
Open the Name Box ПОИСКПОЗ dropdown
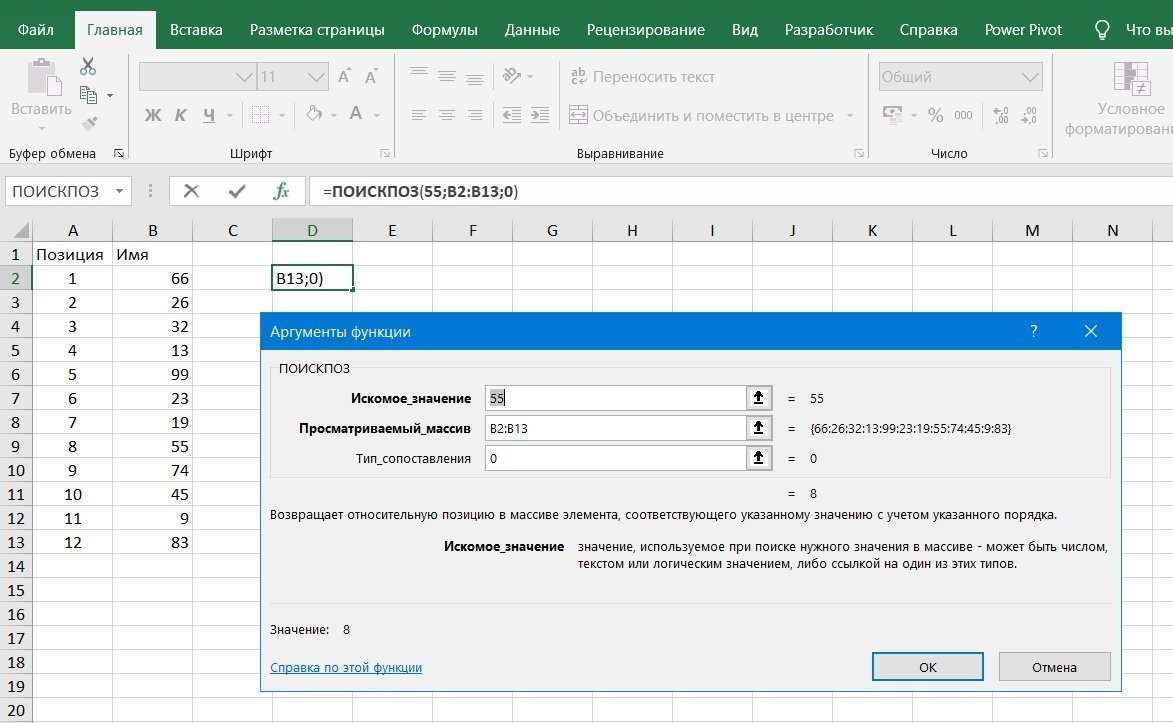[x=120, y=191]
